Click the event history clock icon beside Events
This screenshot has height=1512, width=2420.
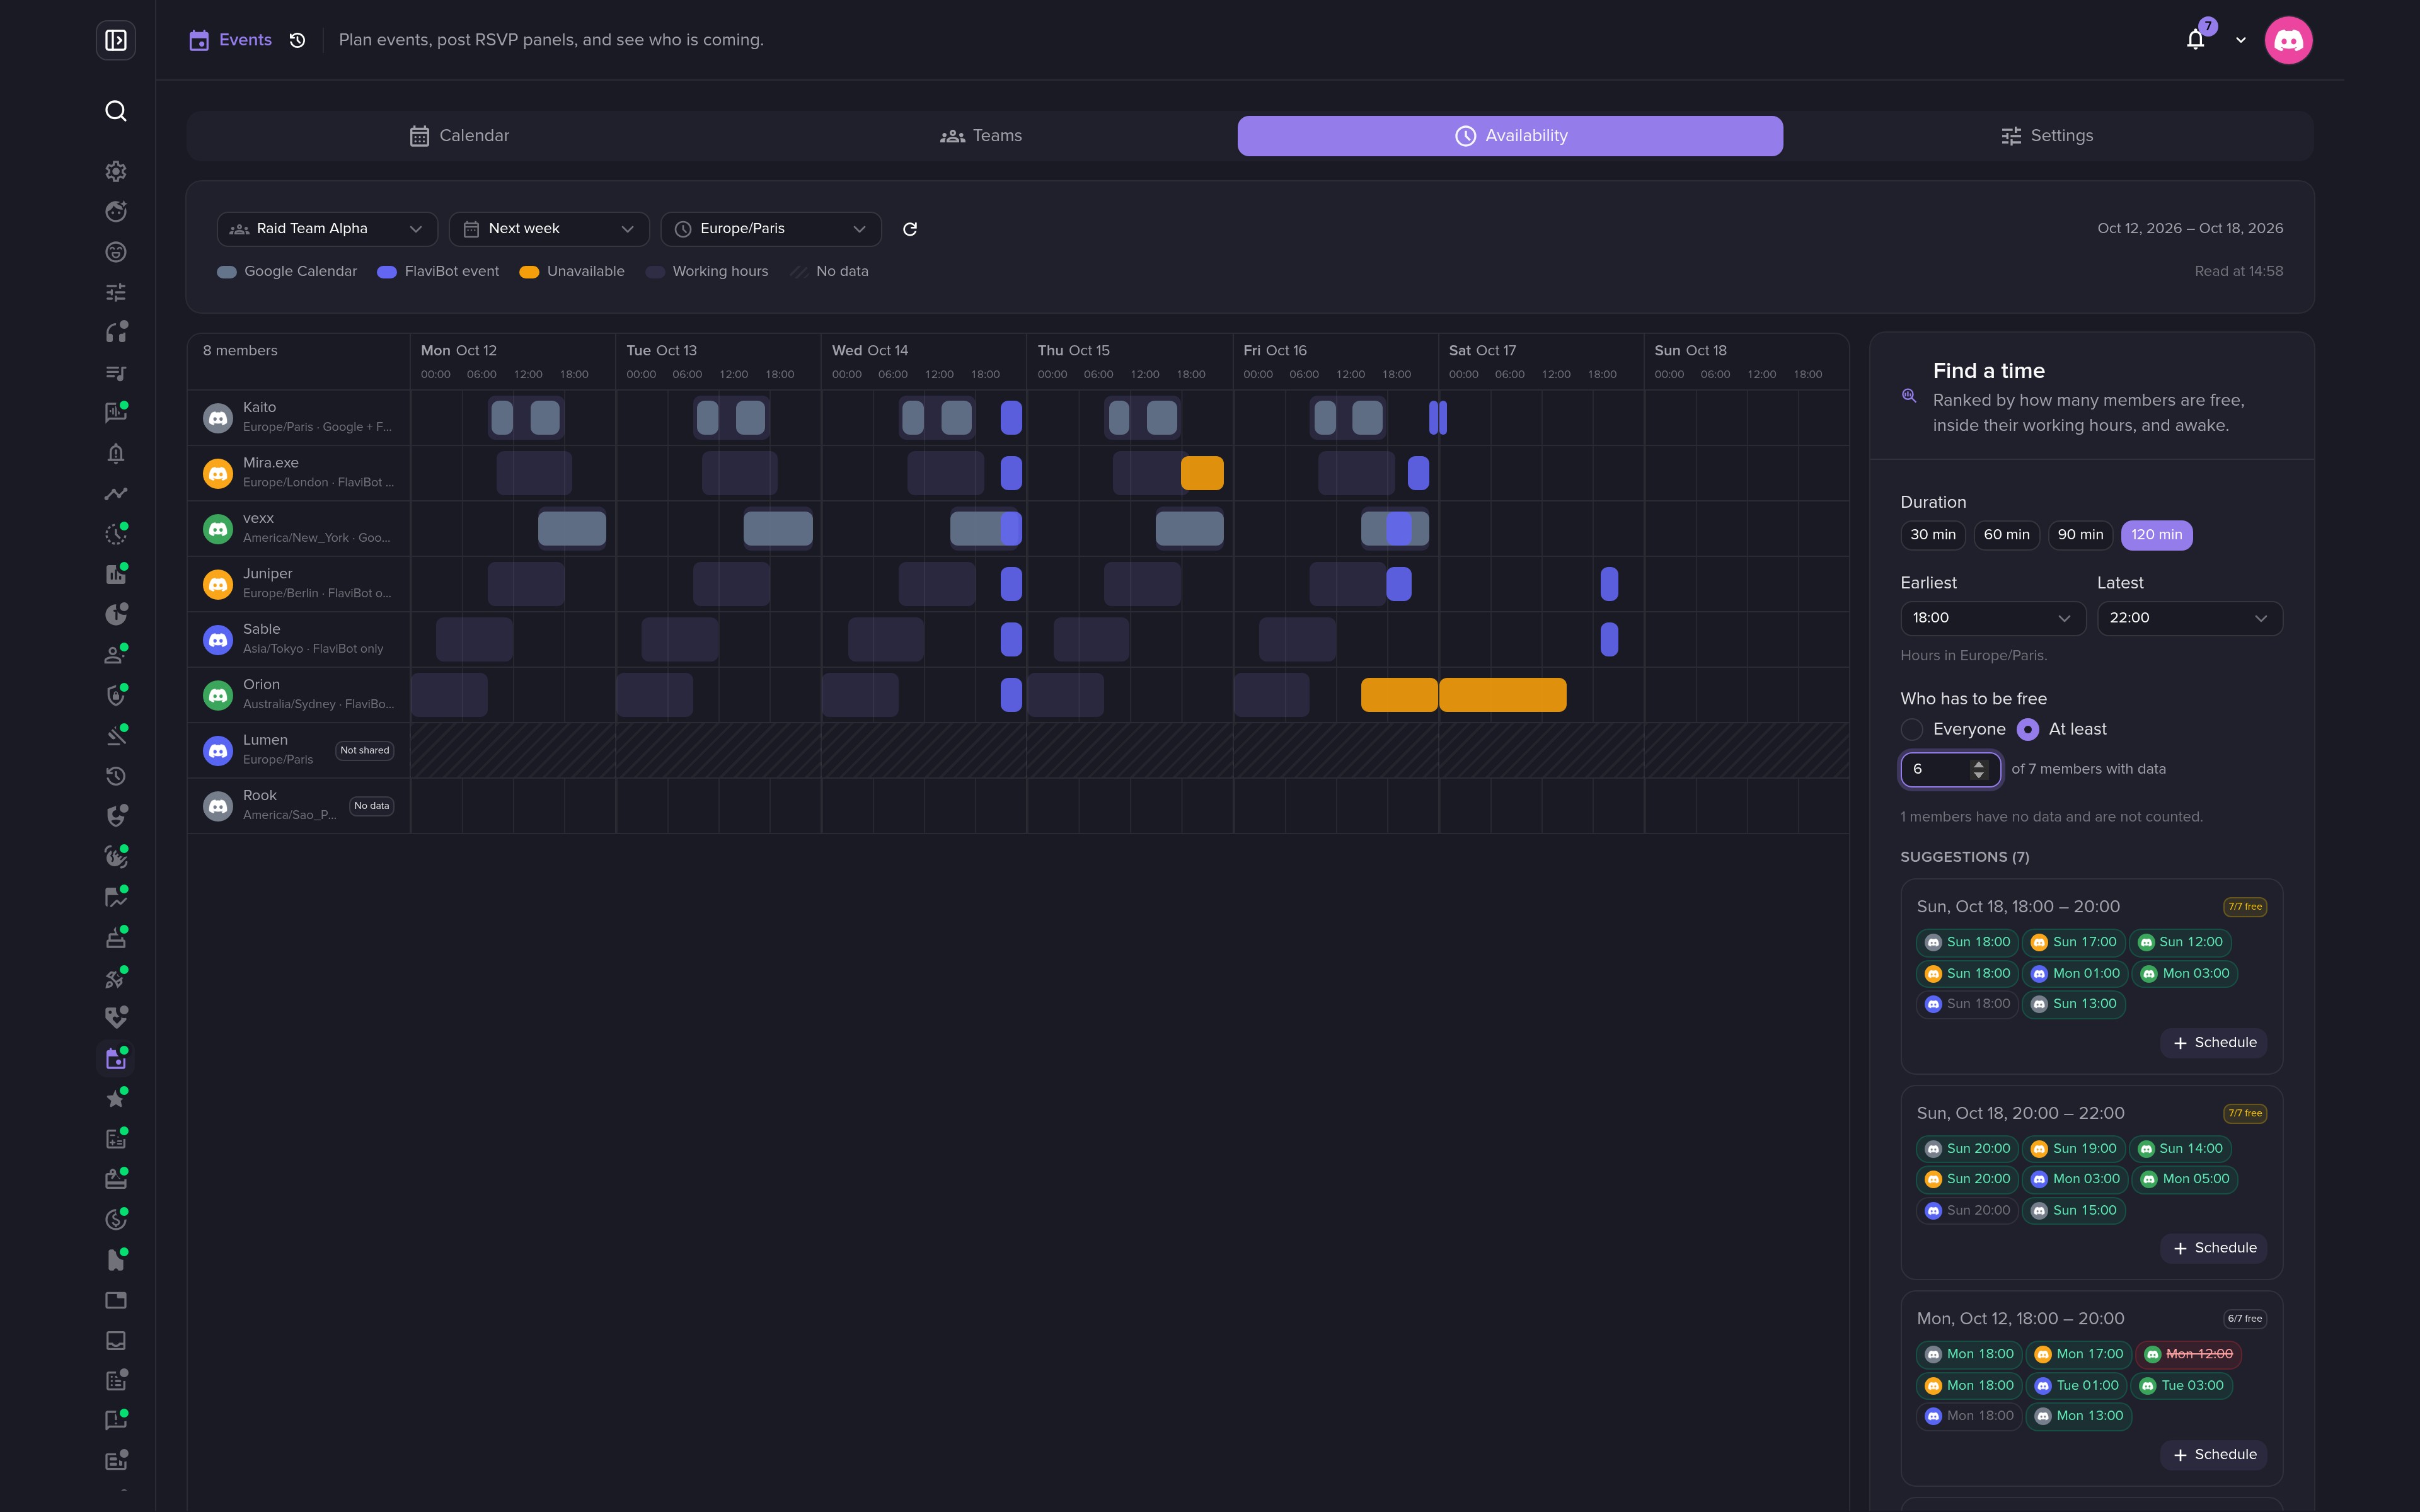pyautogui.click(x=297, y=40)
